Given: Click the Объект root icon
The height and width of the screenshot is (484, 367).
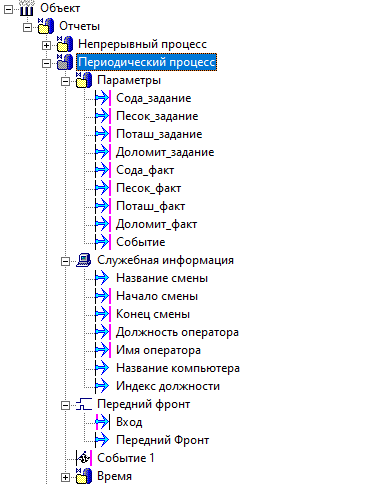Looking at the screenshot, I should click(x=27, y=8).
